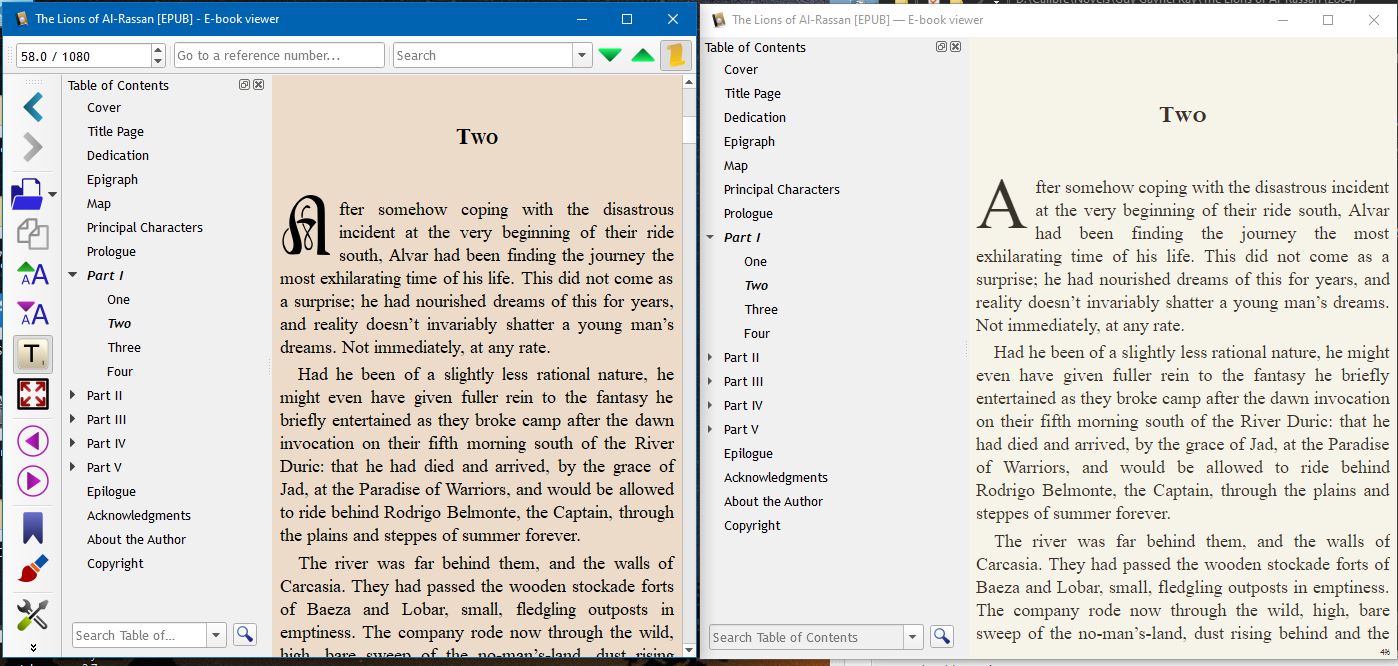Screen dimensions: 1398x666
Task: Open Preferences via wrench and screwdriver icon
Action: pyautogui.click(x=33, y=614)
